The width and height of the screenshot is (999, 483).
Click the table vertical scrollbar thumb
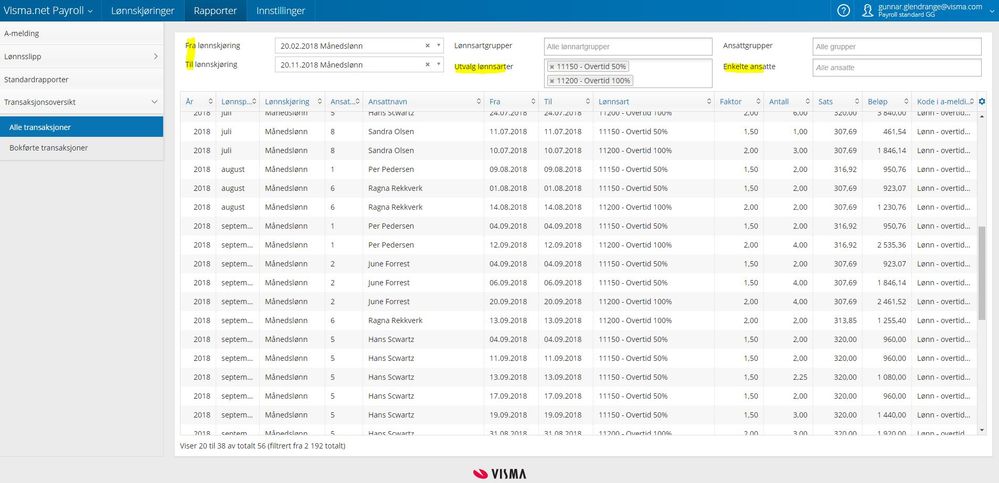[981, 273]
